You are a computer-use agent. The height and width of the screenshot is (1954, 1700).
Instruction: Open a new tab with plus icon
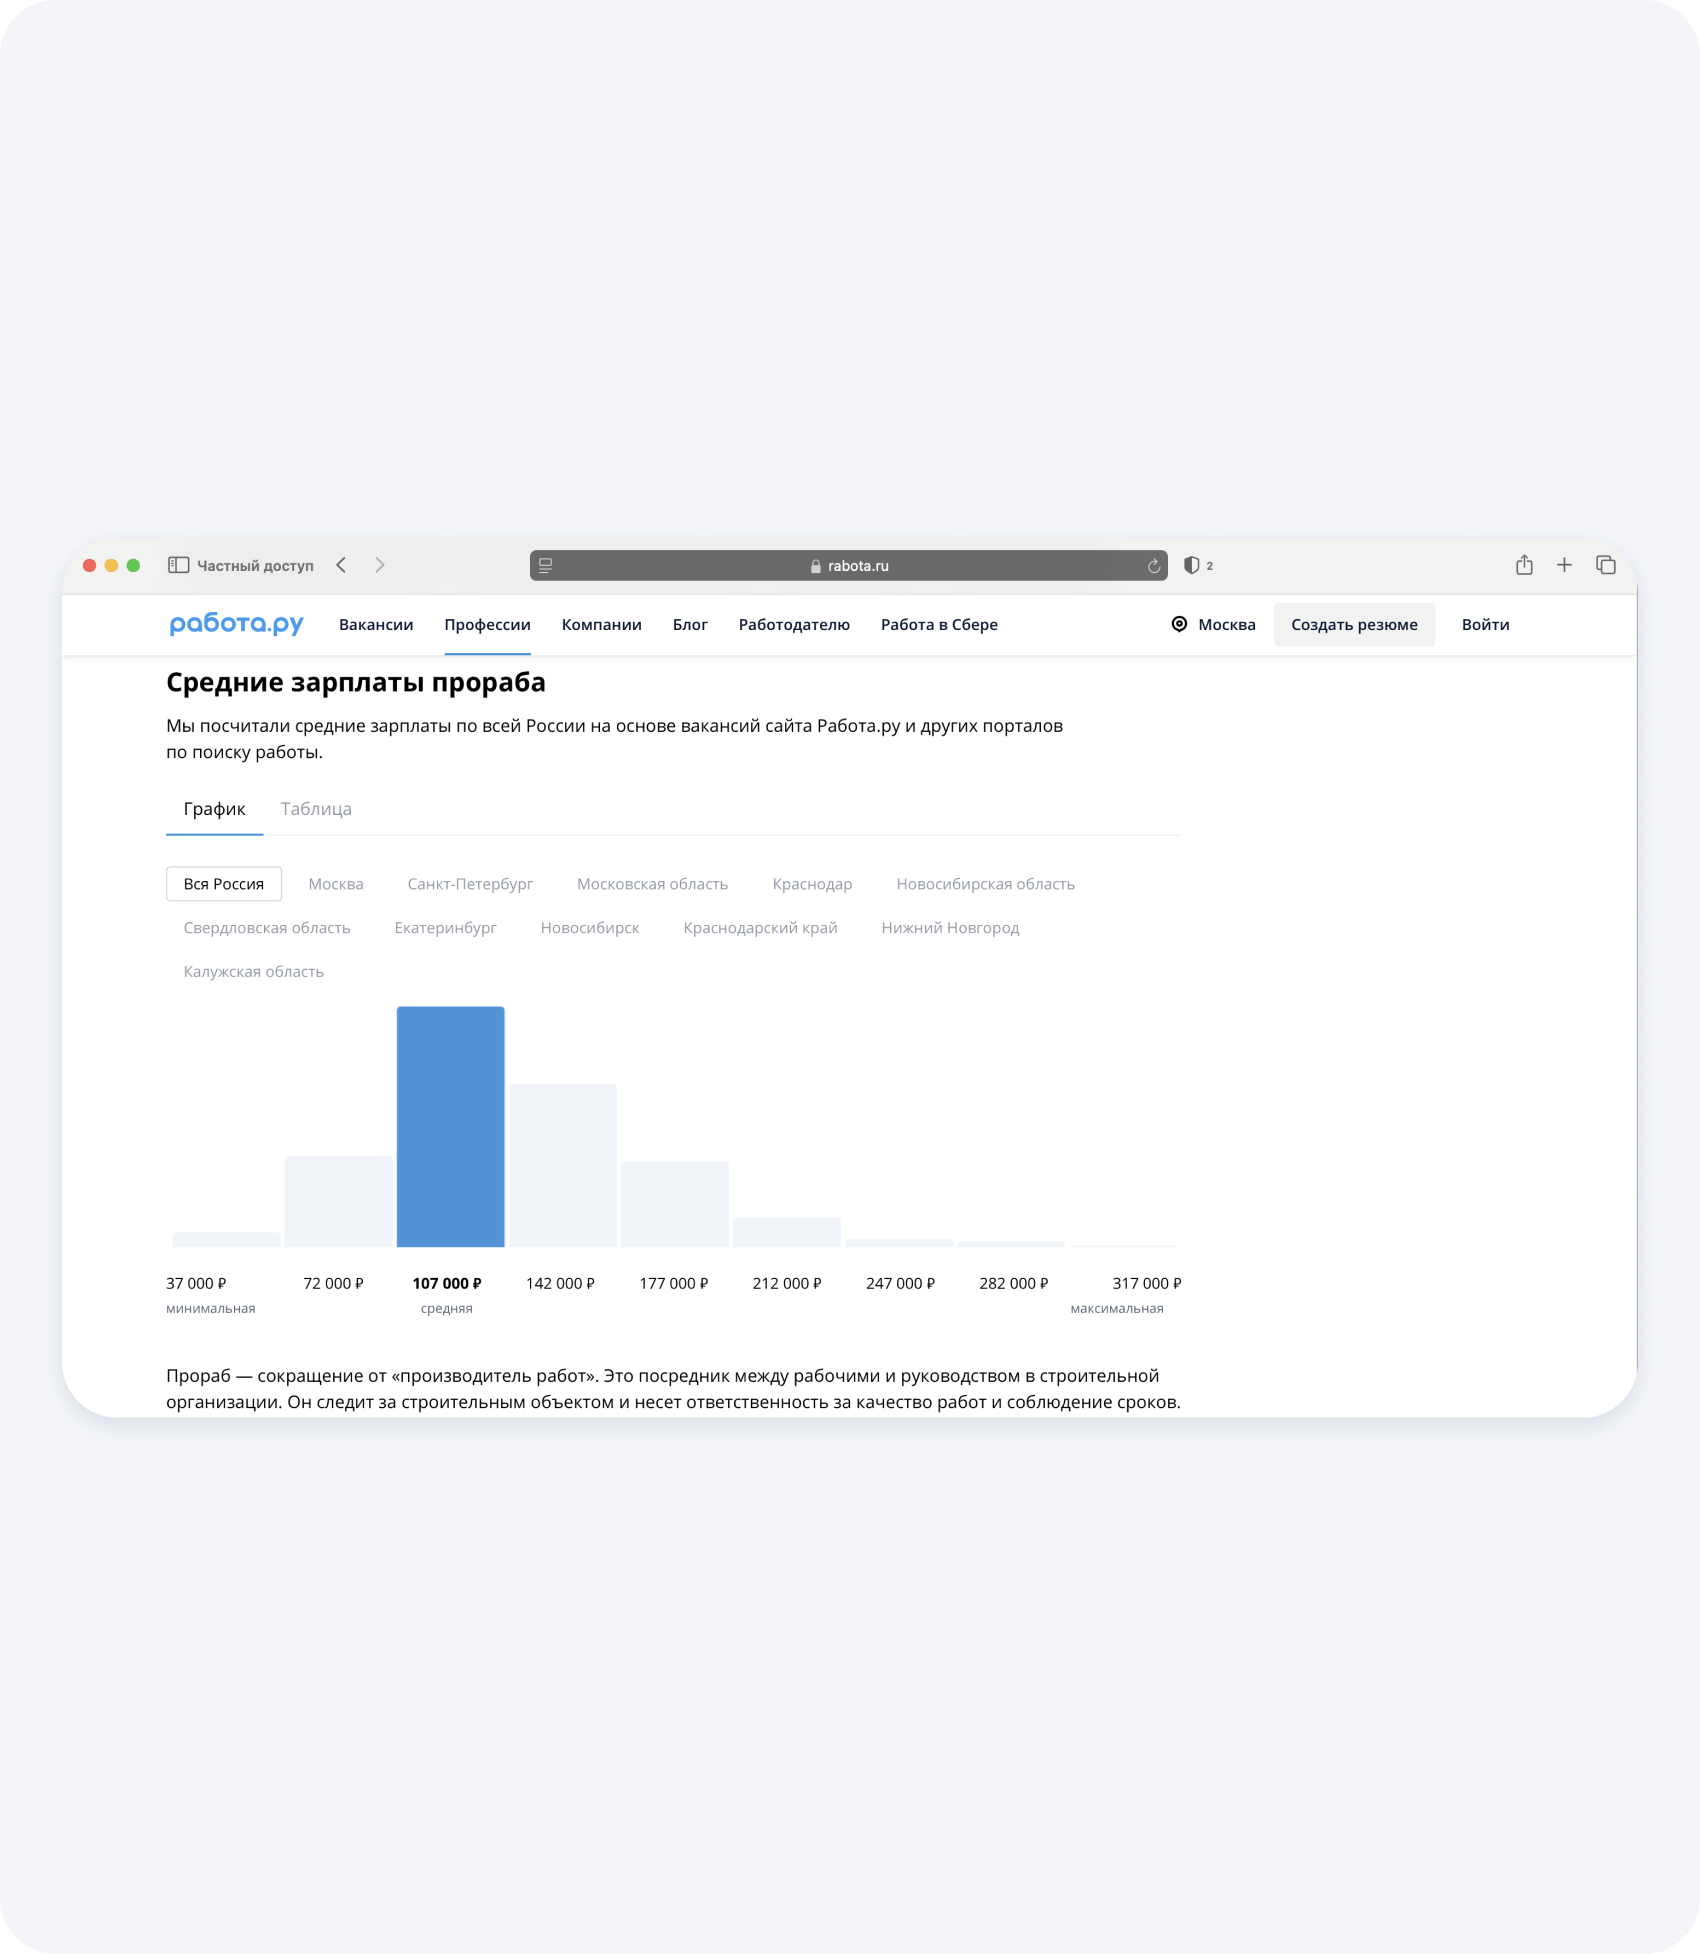(x=1564, y=565)
